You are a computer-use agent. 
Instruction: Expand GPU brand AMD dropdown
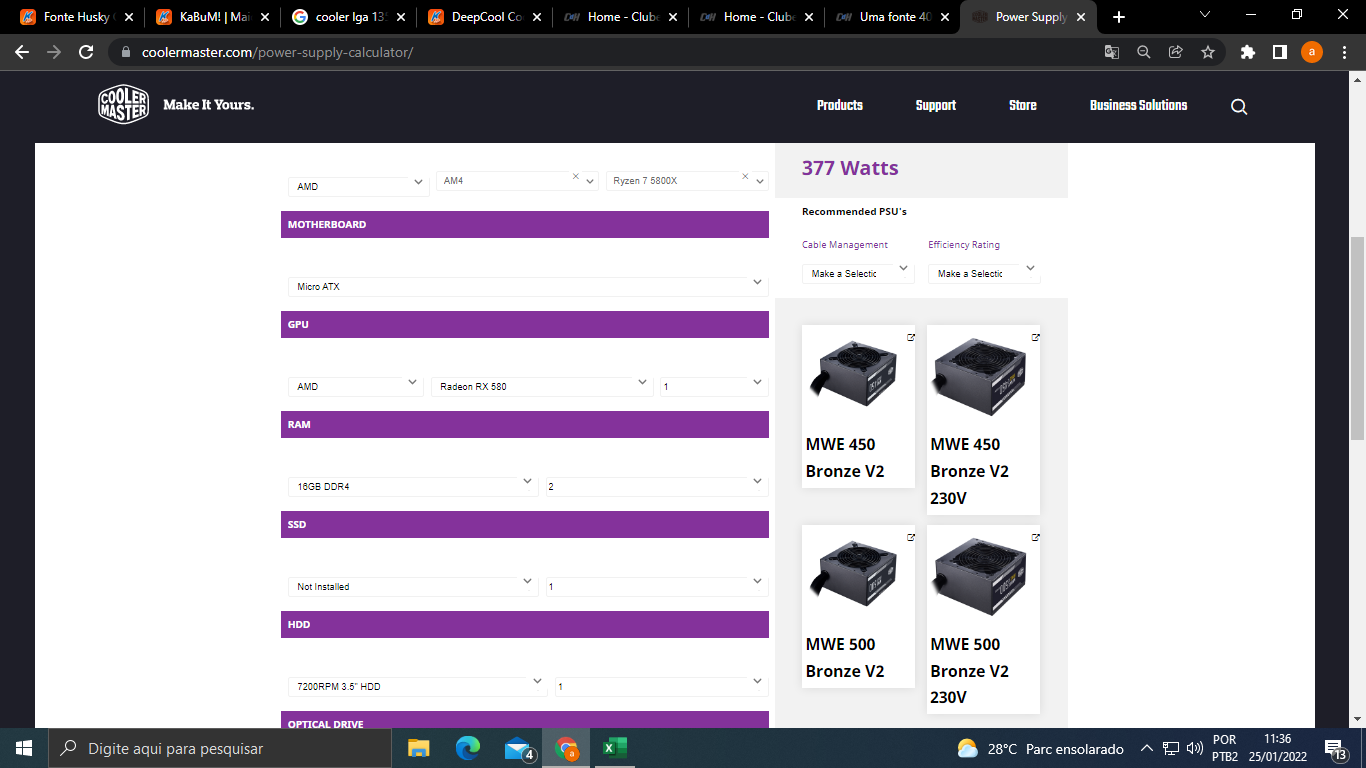coord(356,386)
